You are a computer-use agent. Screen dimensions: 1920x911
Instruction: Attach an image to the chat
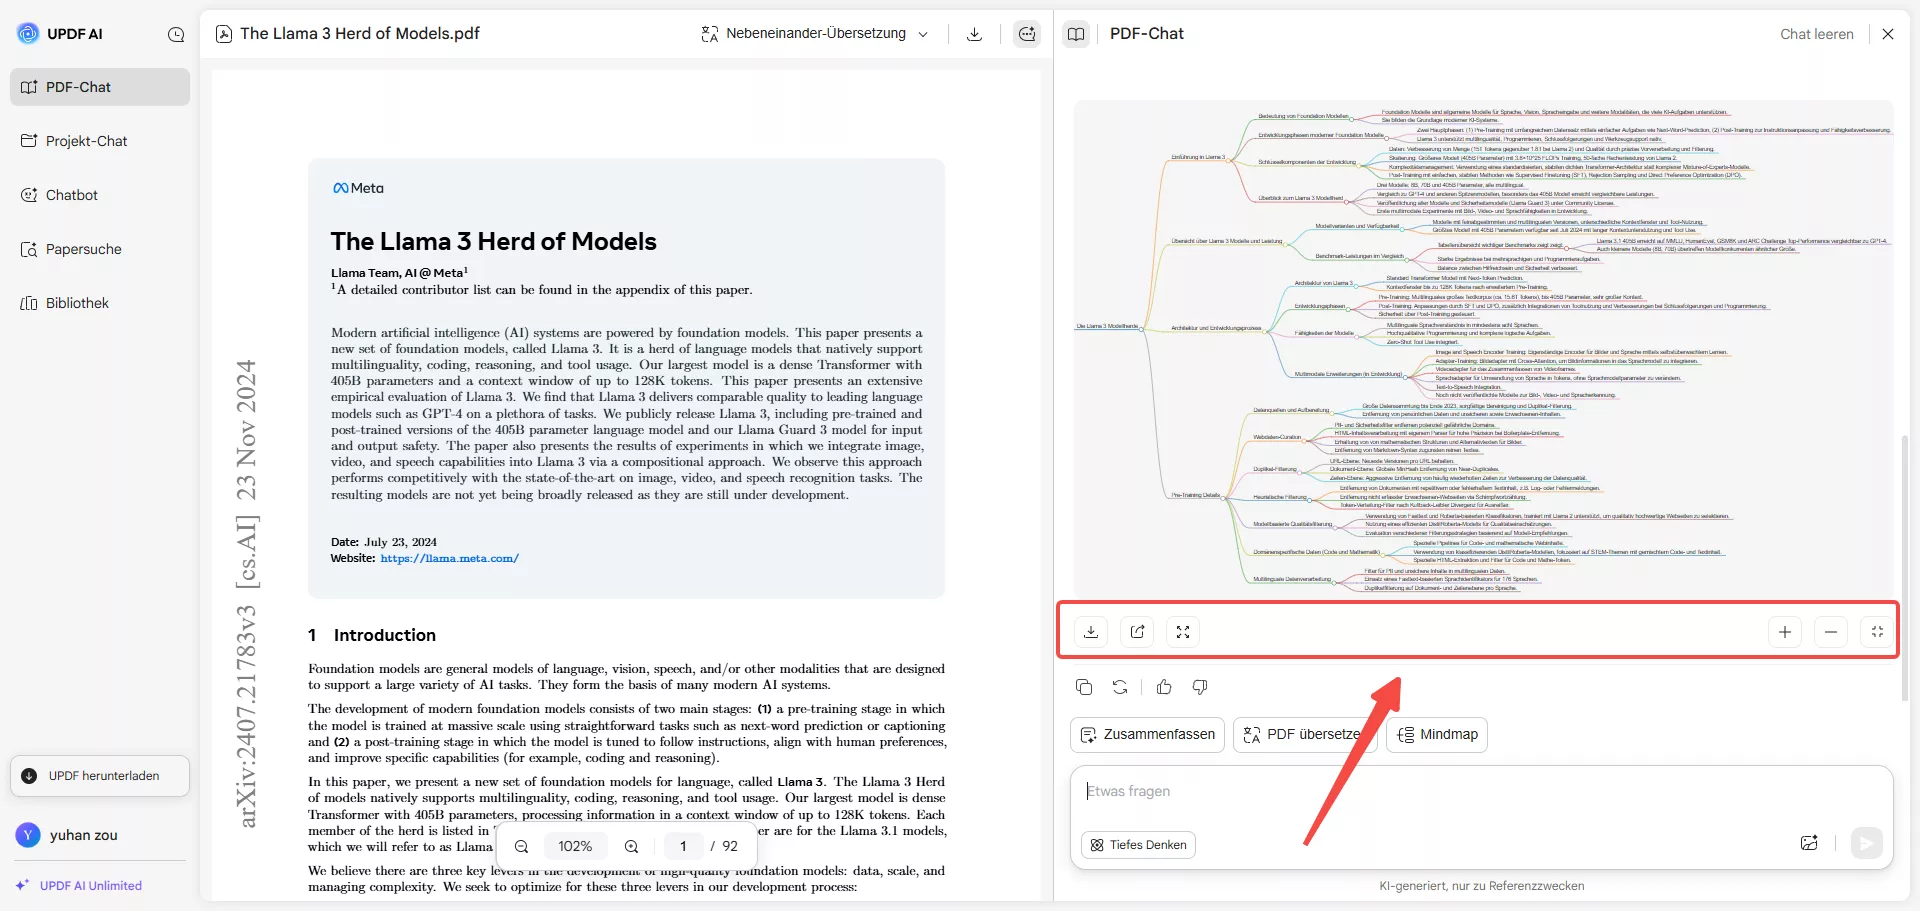coord(1809,843)
